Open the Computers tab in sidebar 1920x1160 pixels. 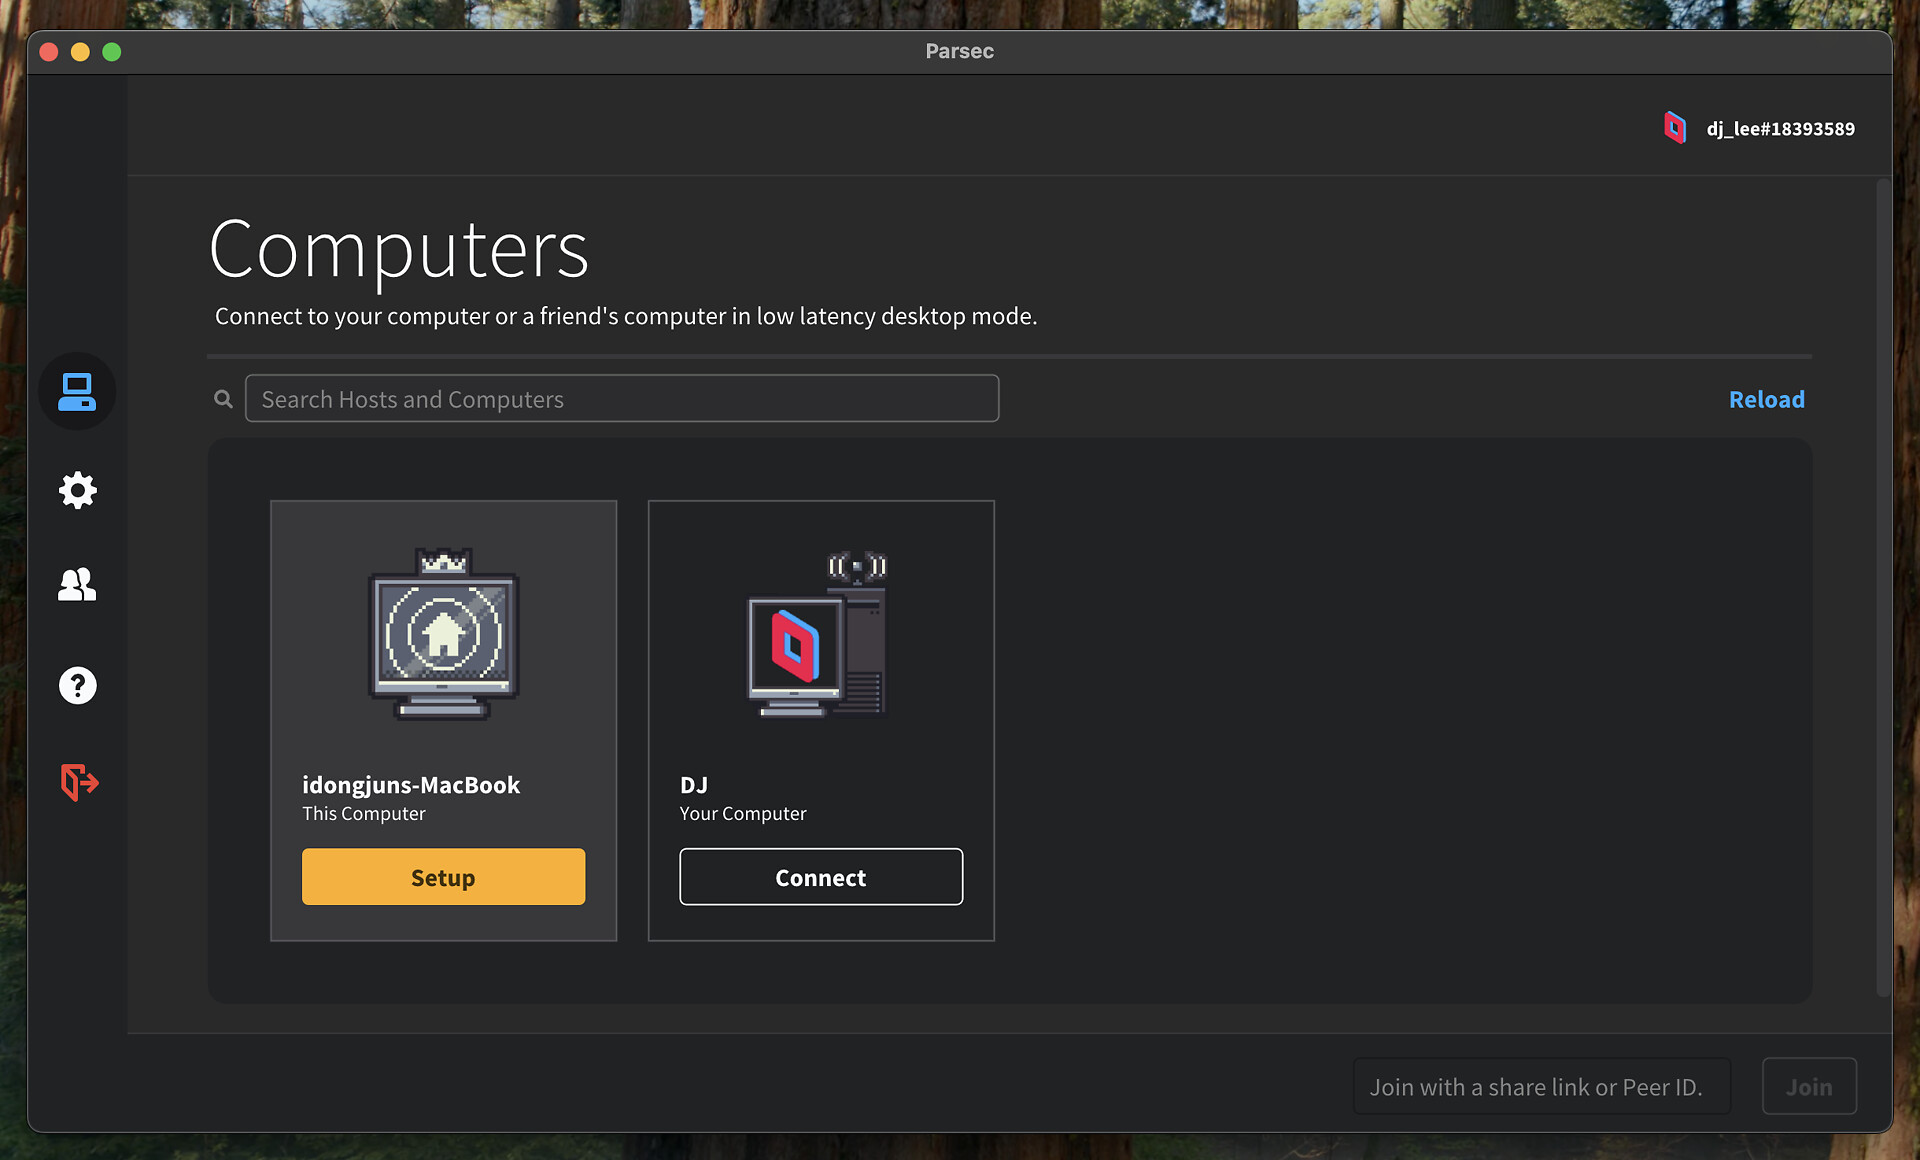tap(77, 391)
